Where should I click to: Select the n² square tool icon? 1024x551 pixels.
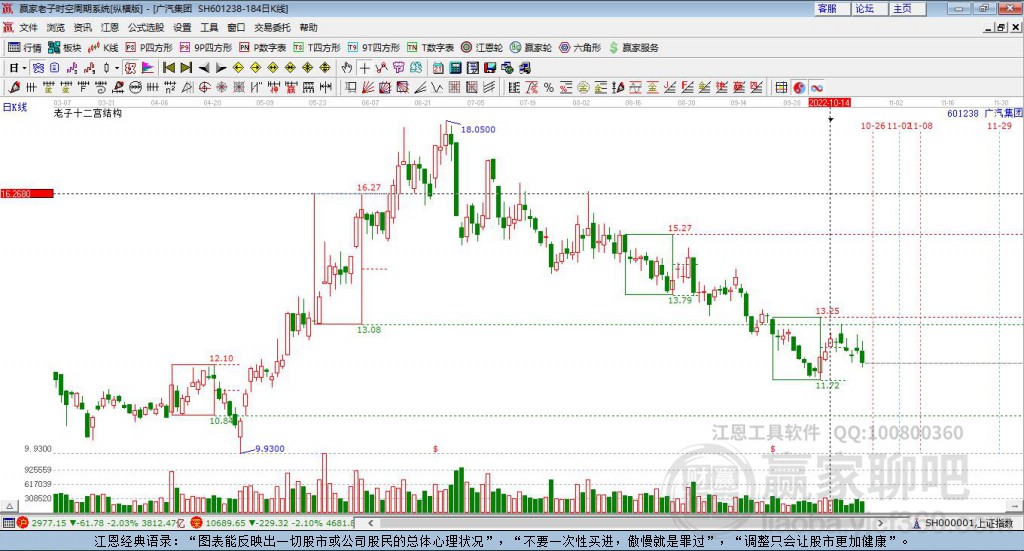[170, 87]
